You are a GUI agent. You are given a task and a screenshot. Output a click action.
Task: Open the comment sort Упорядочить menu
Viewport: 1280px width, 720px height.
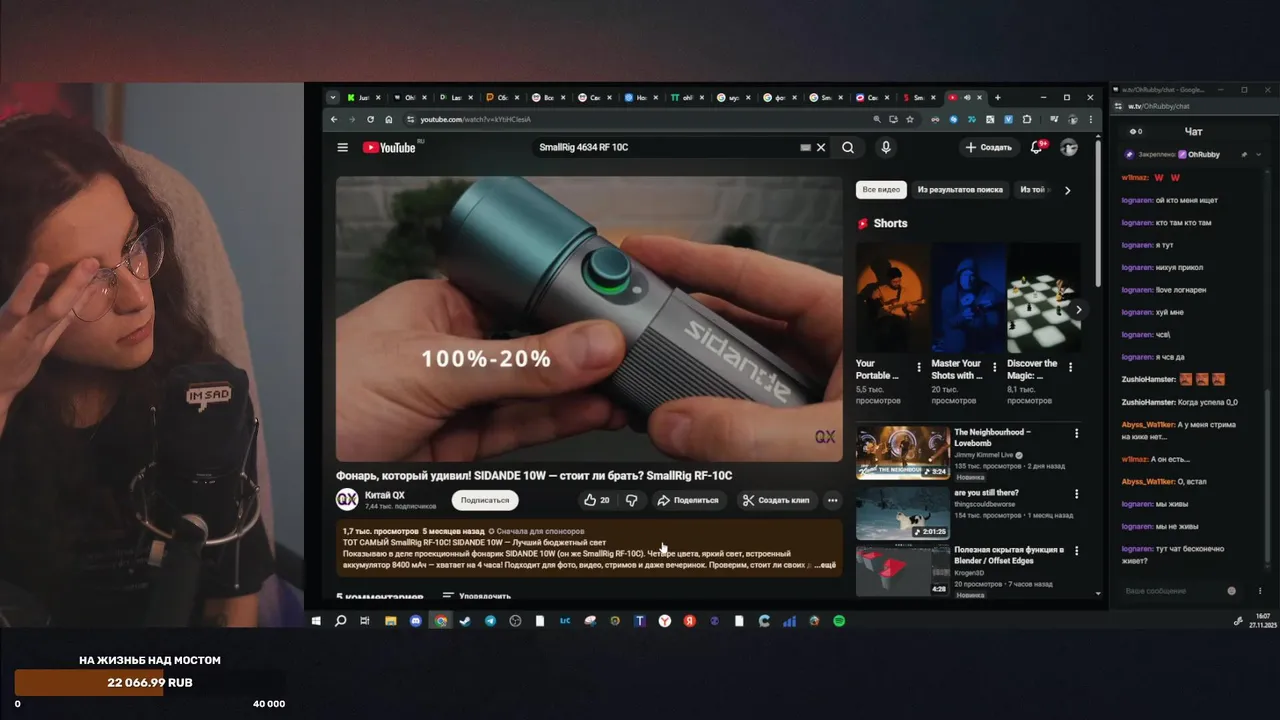(x=477, y=596)
